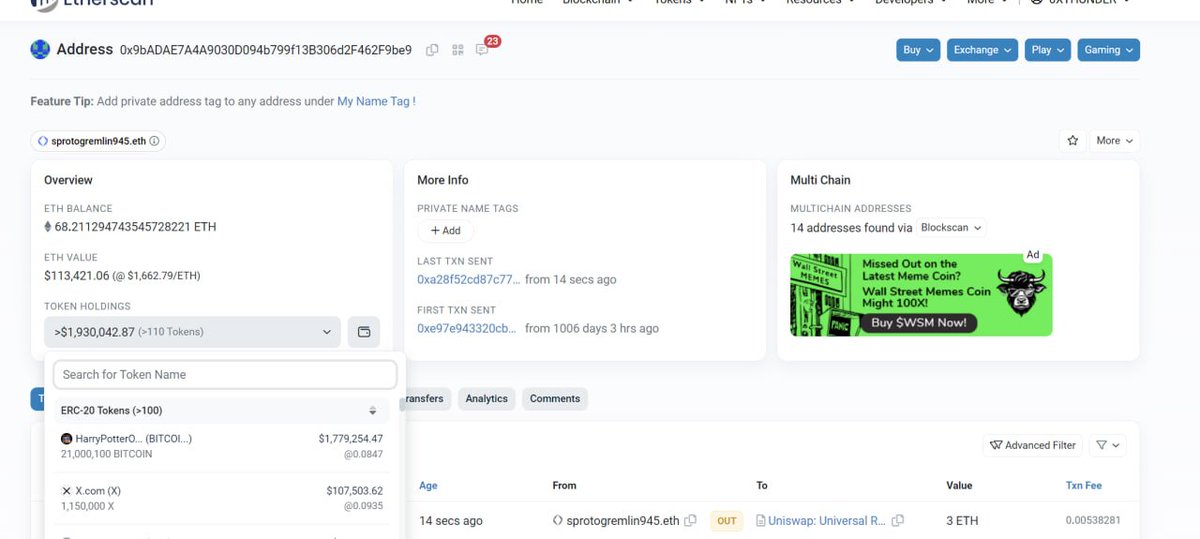Click the Txn Fee column header

tap(1084, 485)
